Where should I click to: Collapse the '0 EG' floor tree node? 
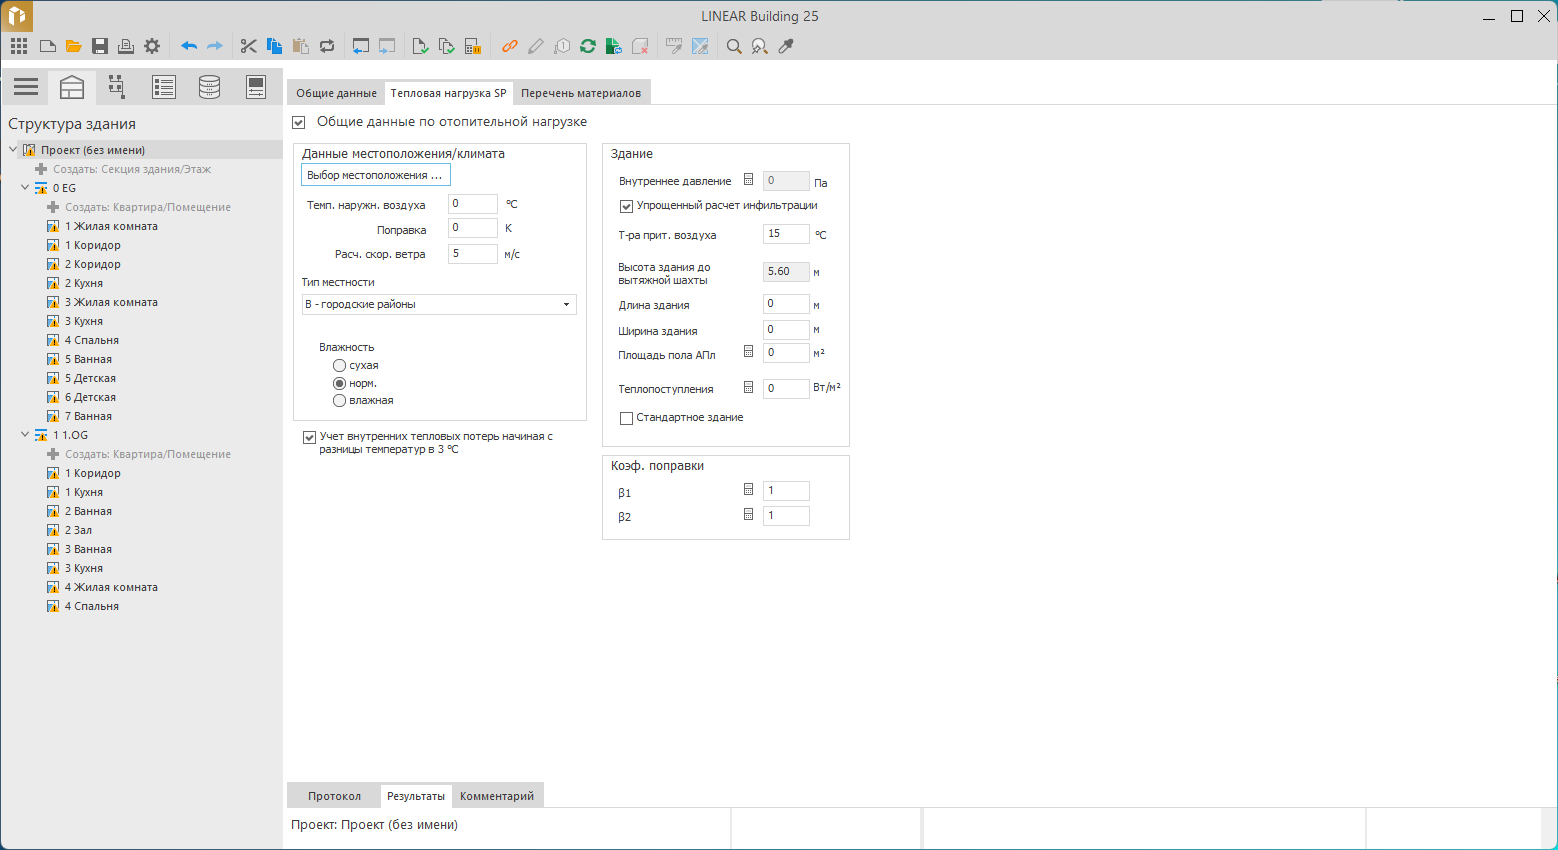25,188
